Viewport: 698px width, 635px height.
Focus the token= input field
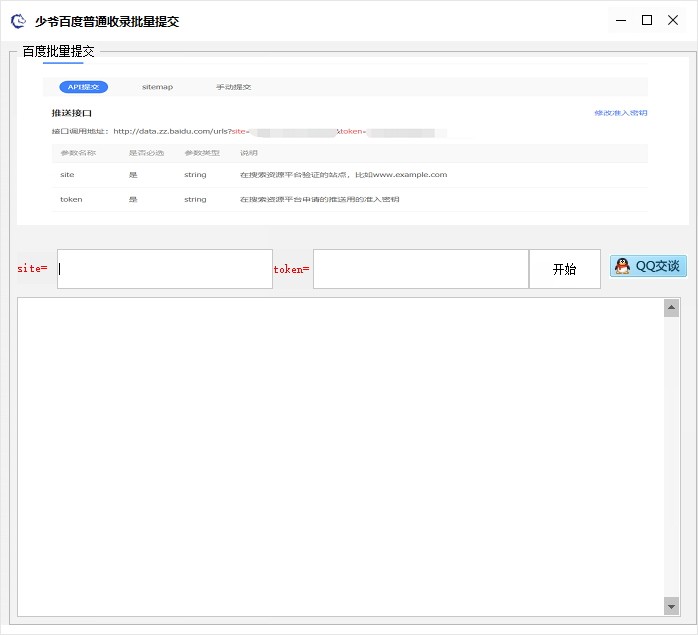point(421,269)
